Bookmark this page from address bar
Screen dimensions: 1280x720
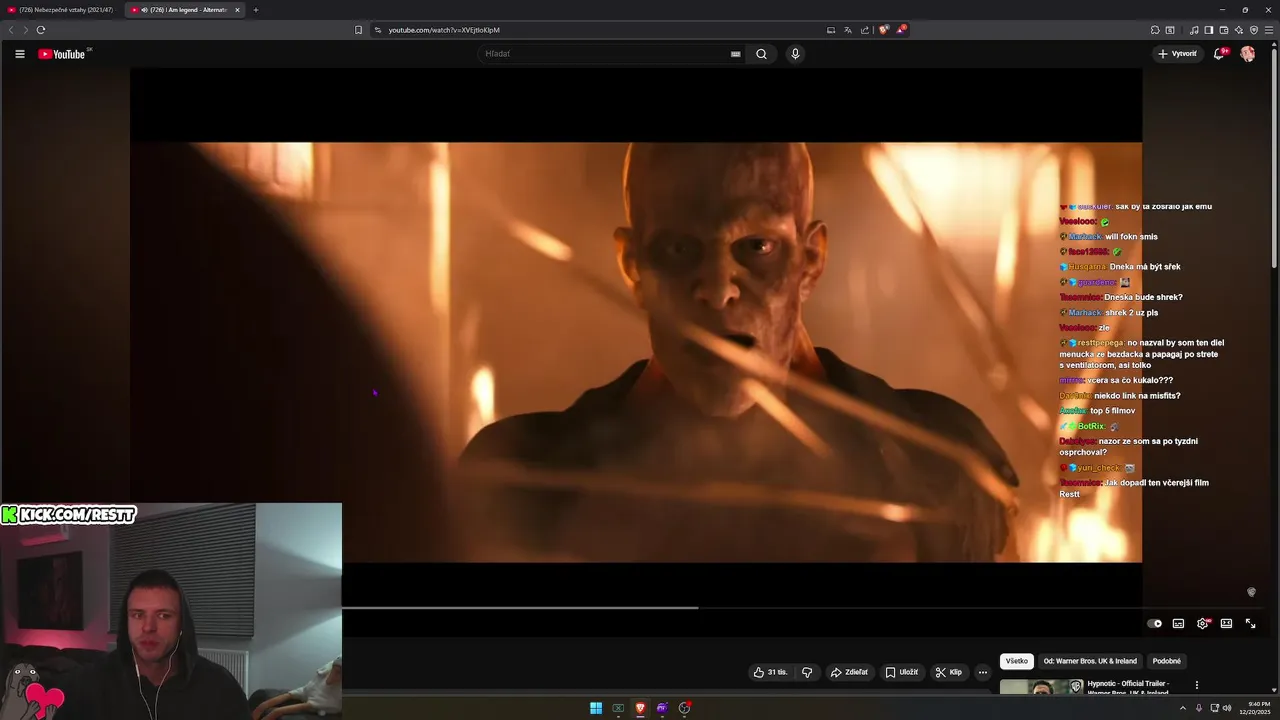(x=358, y=30)
